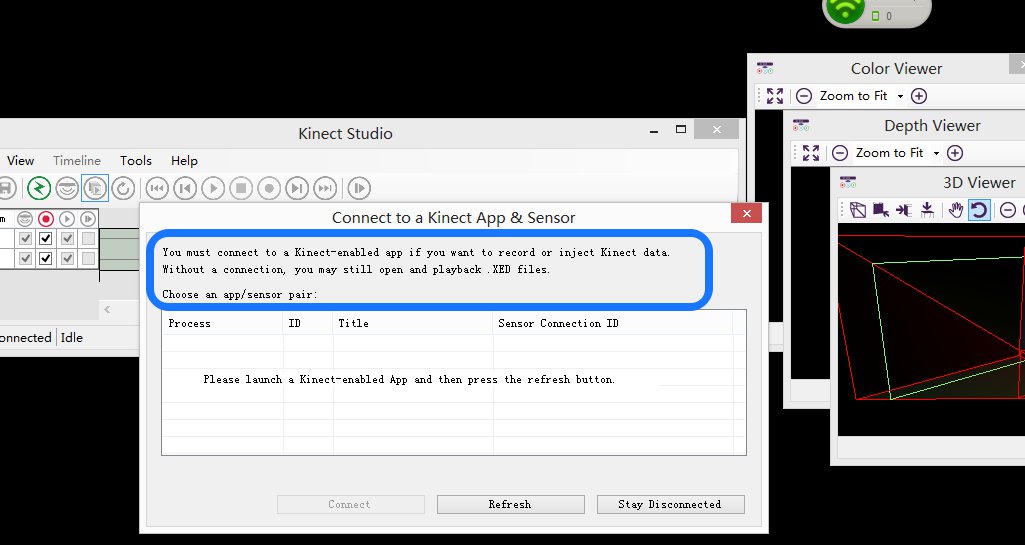The width and height of the screenshot is (1025, 545).
Task: Click the Kinect window icon of 3D Viewer
Action: (x=848, y=182)
